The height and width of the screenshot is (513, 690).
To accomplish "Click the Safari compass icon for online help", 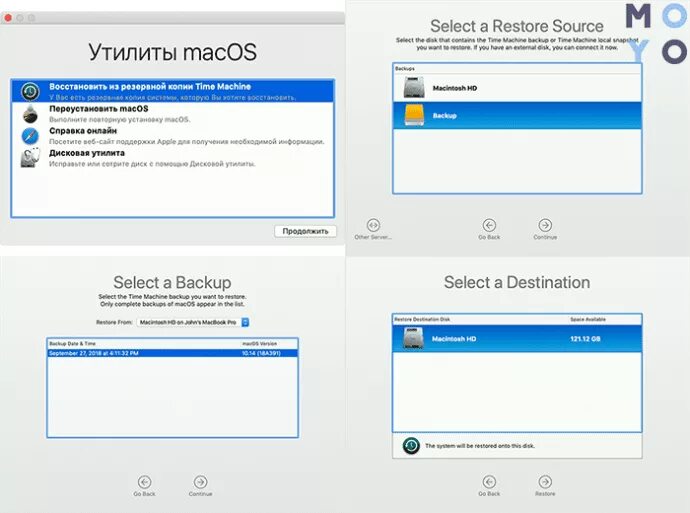I will (x=30, y=136).
